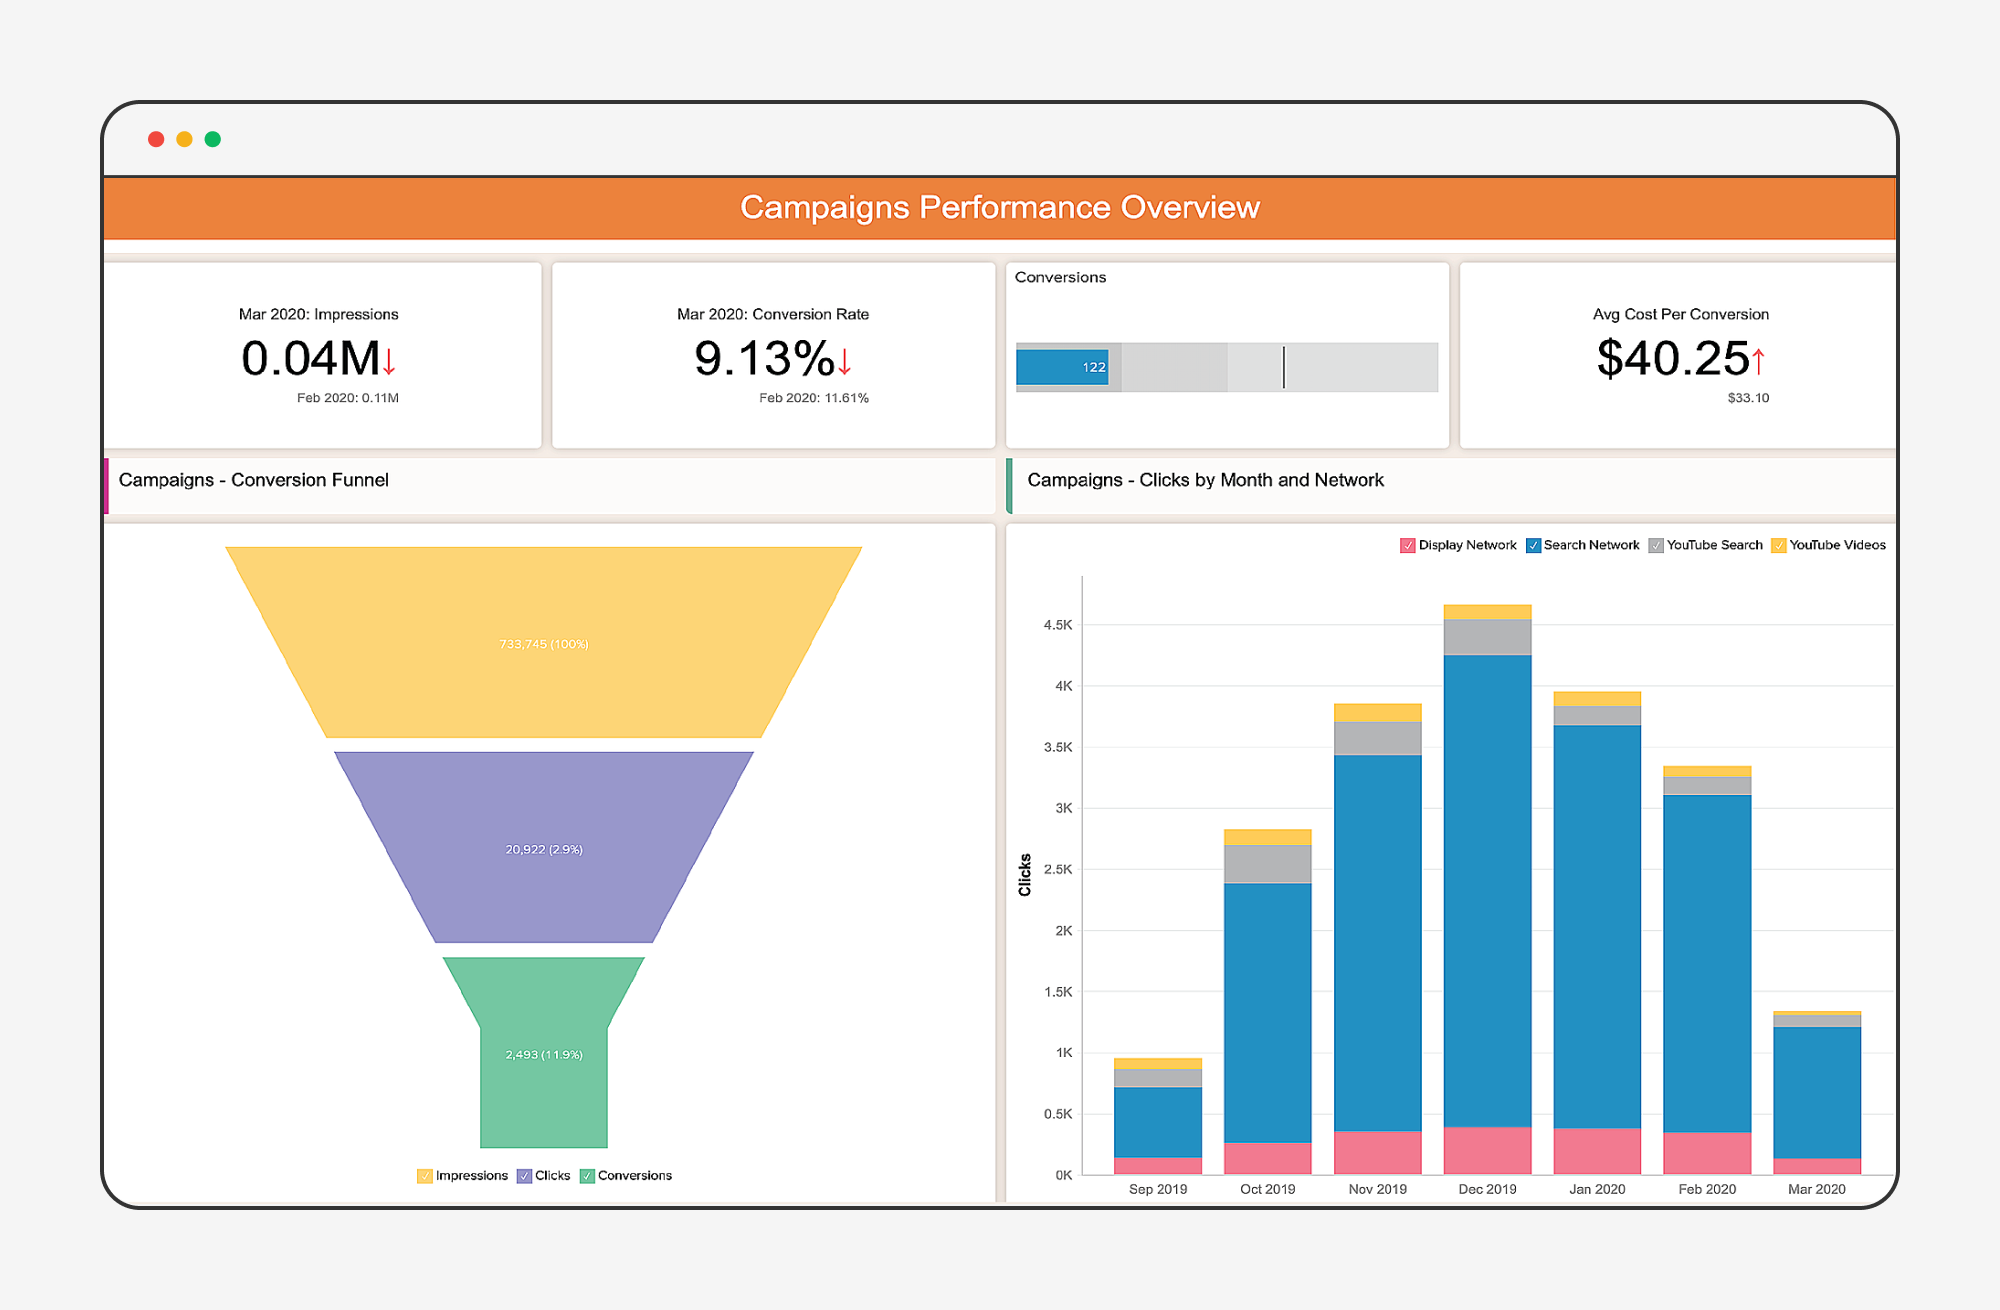Click the Feb 2020 x-axis label
The image size is (2000, 1310).
point(1707,1189)
